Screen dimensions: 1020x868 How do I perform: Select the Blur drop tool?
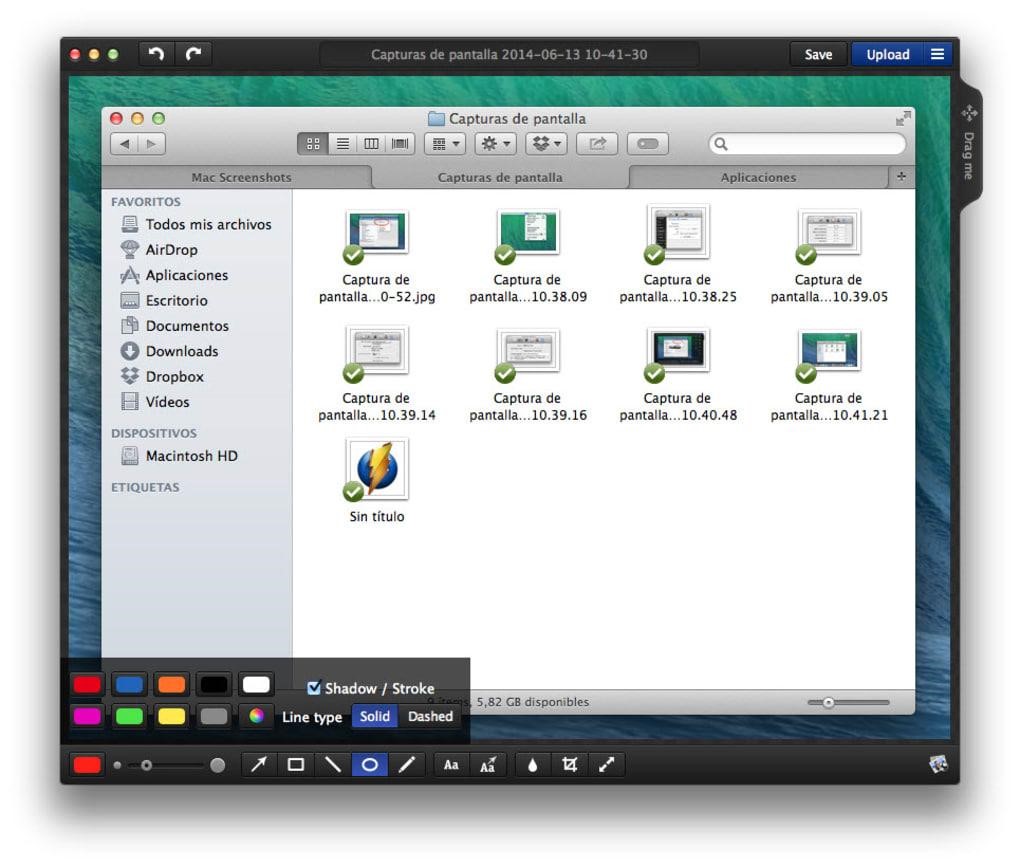click(x=533, y=765)
